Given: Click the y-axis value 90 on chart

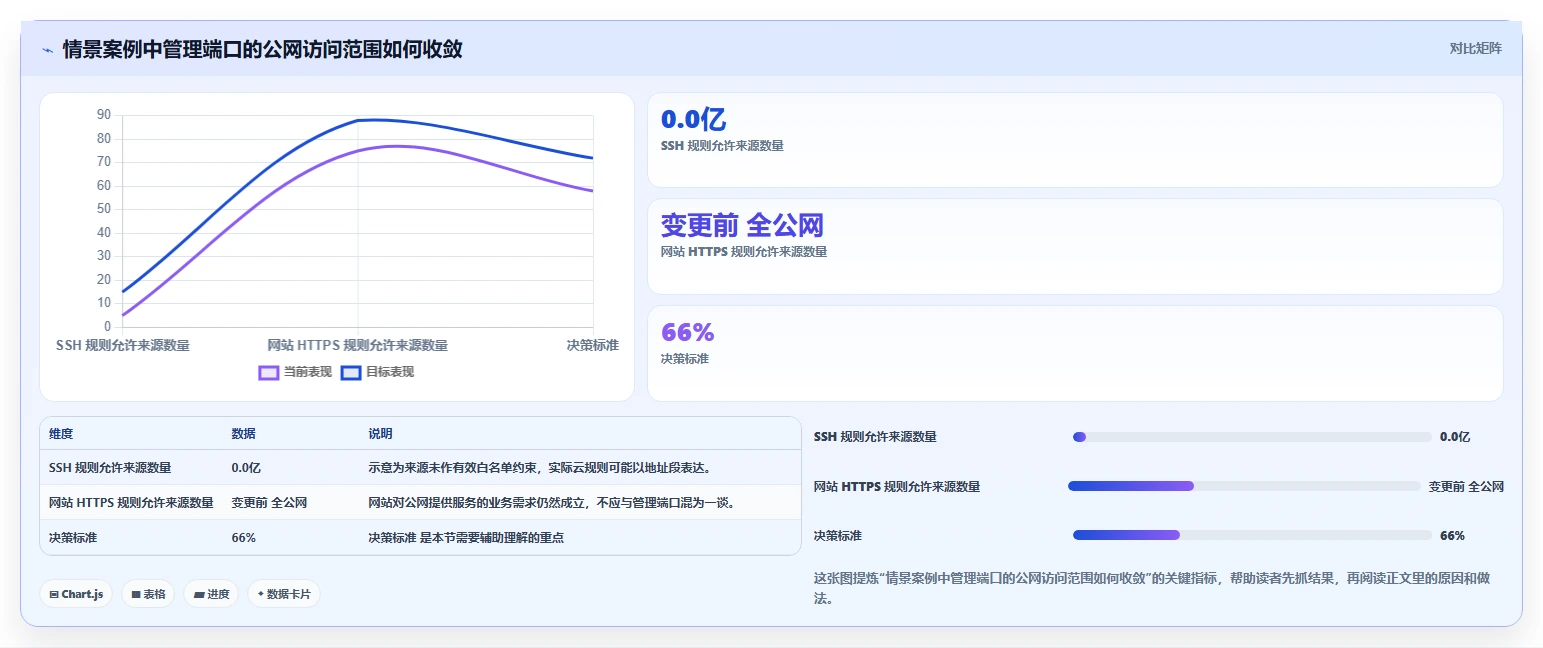Looking at the screenshot, I should 104,115.
